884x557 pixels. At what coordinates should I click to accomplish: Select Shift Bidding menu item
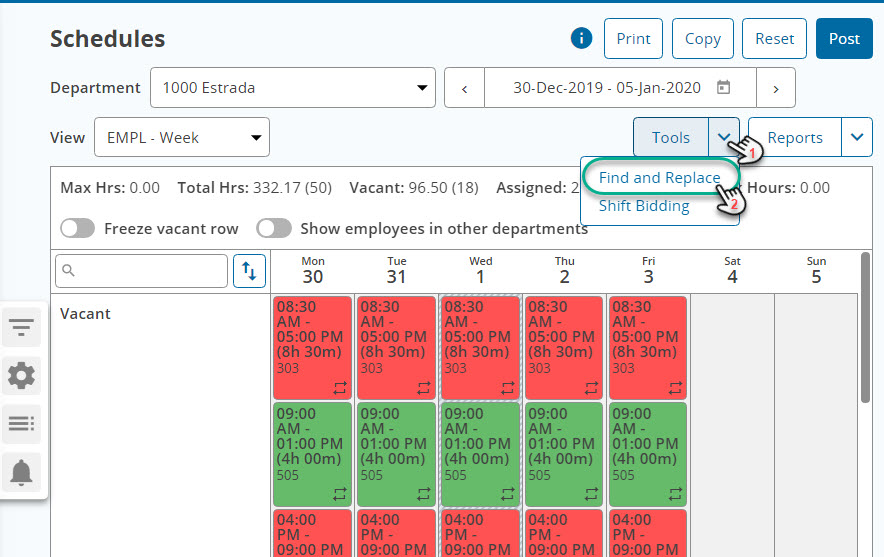pyautogui.click(x=644, y=206)
